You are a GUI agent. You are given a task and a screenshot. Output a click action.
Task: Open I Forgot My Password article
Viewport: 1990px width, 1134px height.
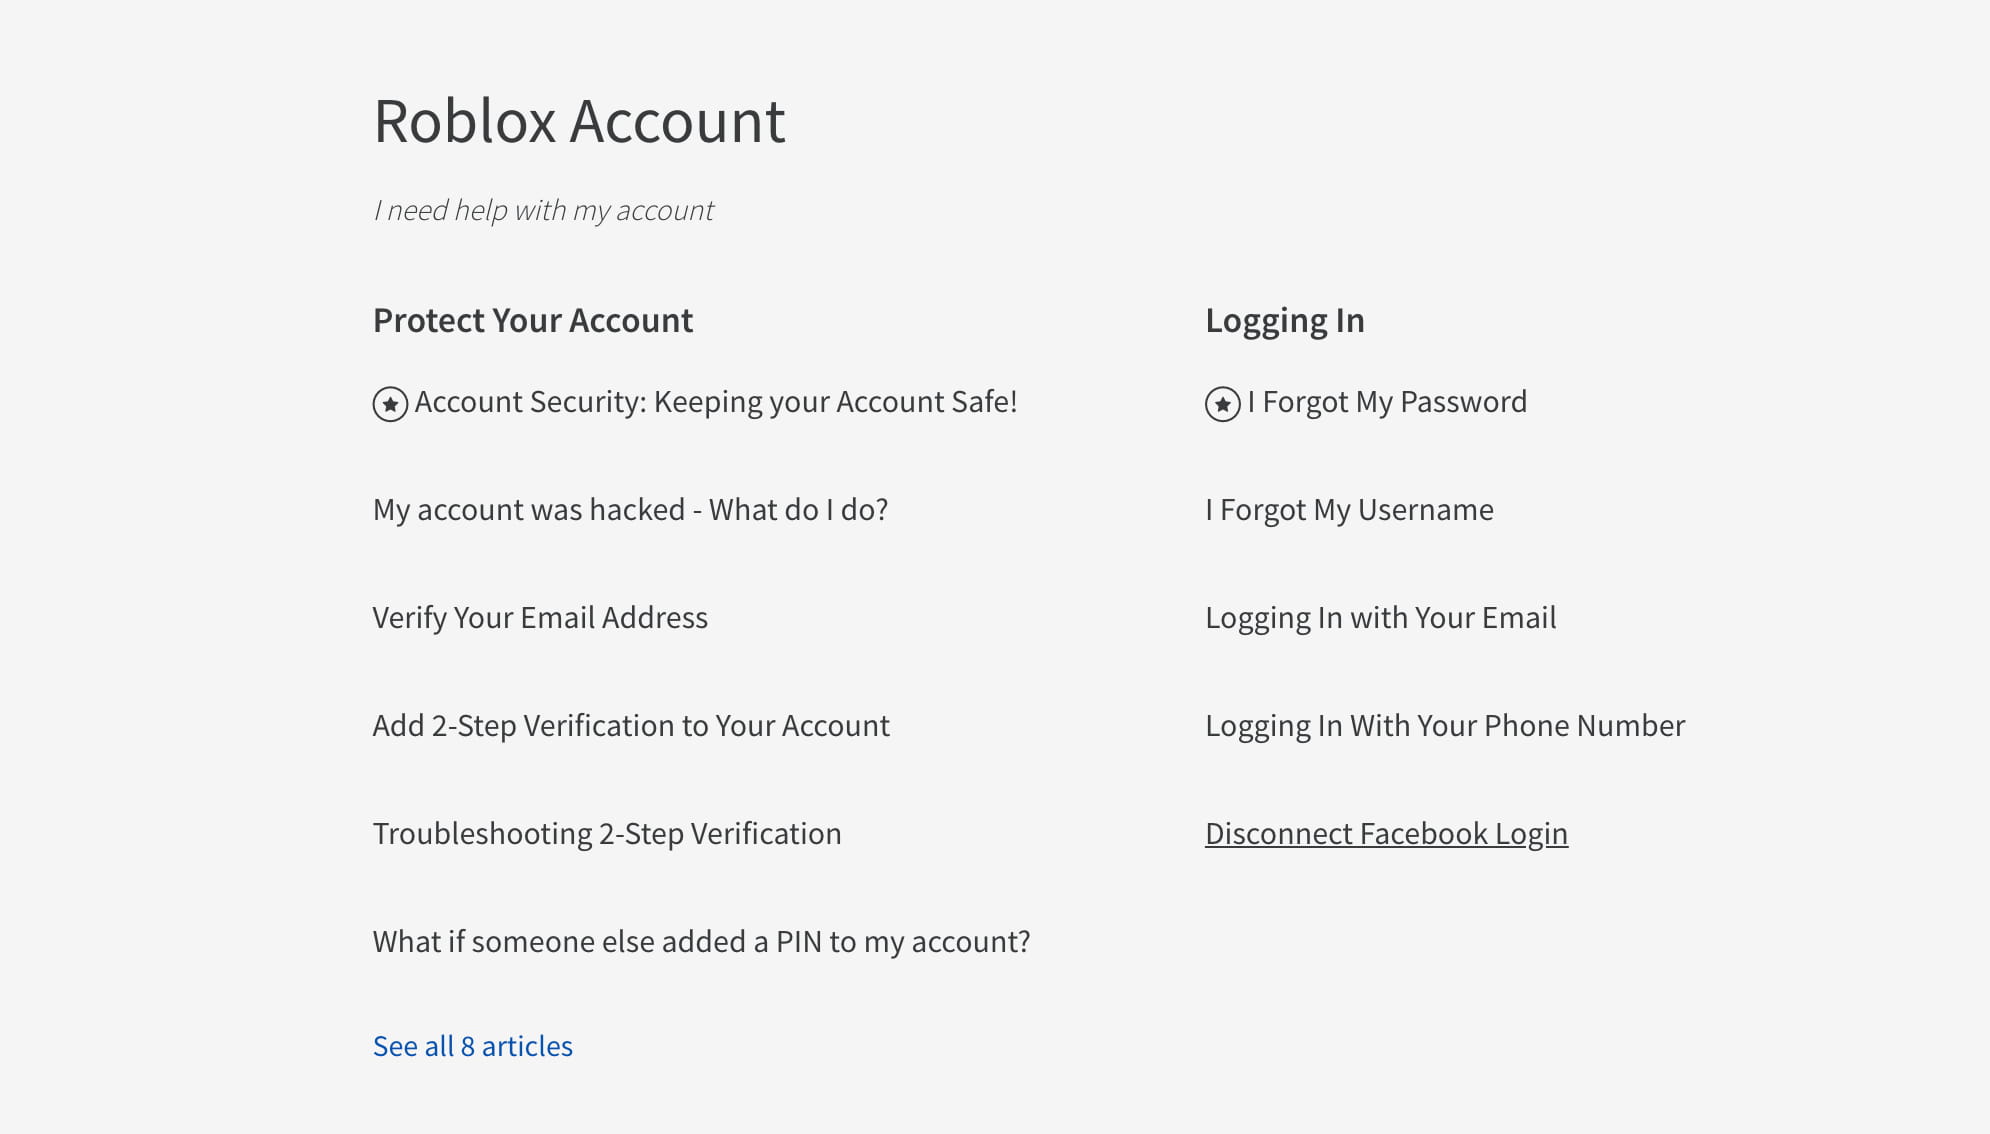click(x=1386, y=402)
